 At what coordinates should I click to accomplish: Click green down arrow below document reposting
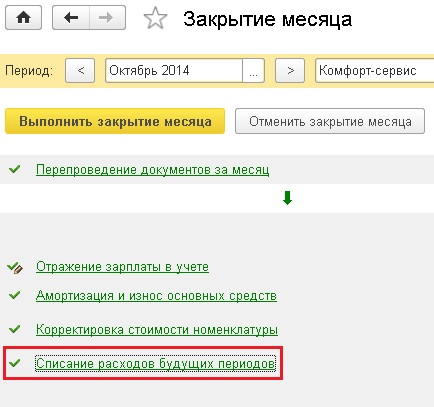point(287,198)
